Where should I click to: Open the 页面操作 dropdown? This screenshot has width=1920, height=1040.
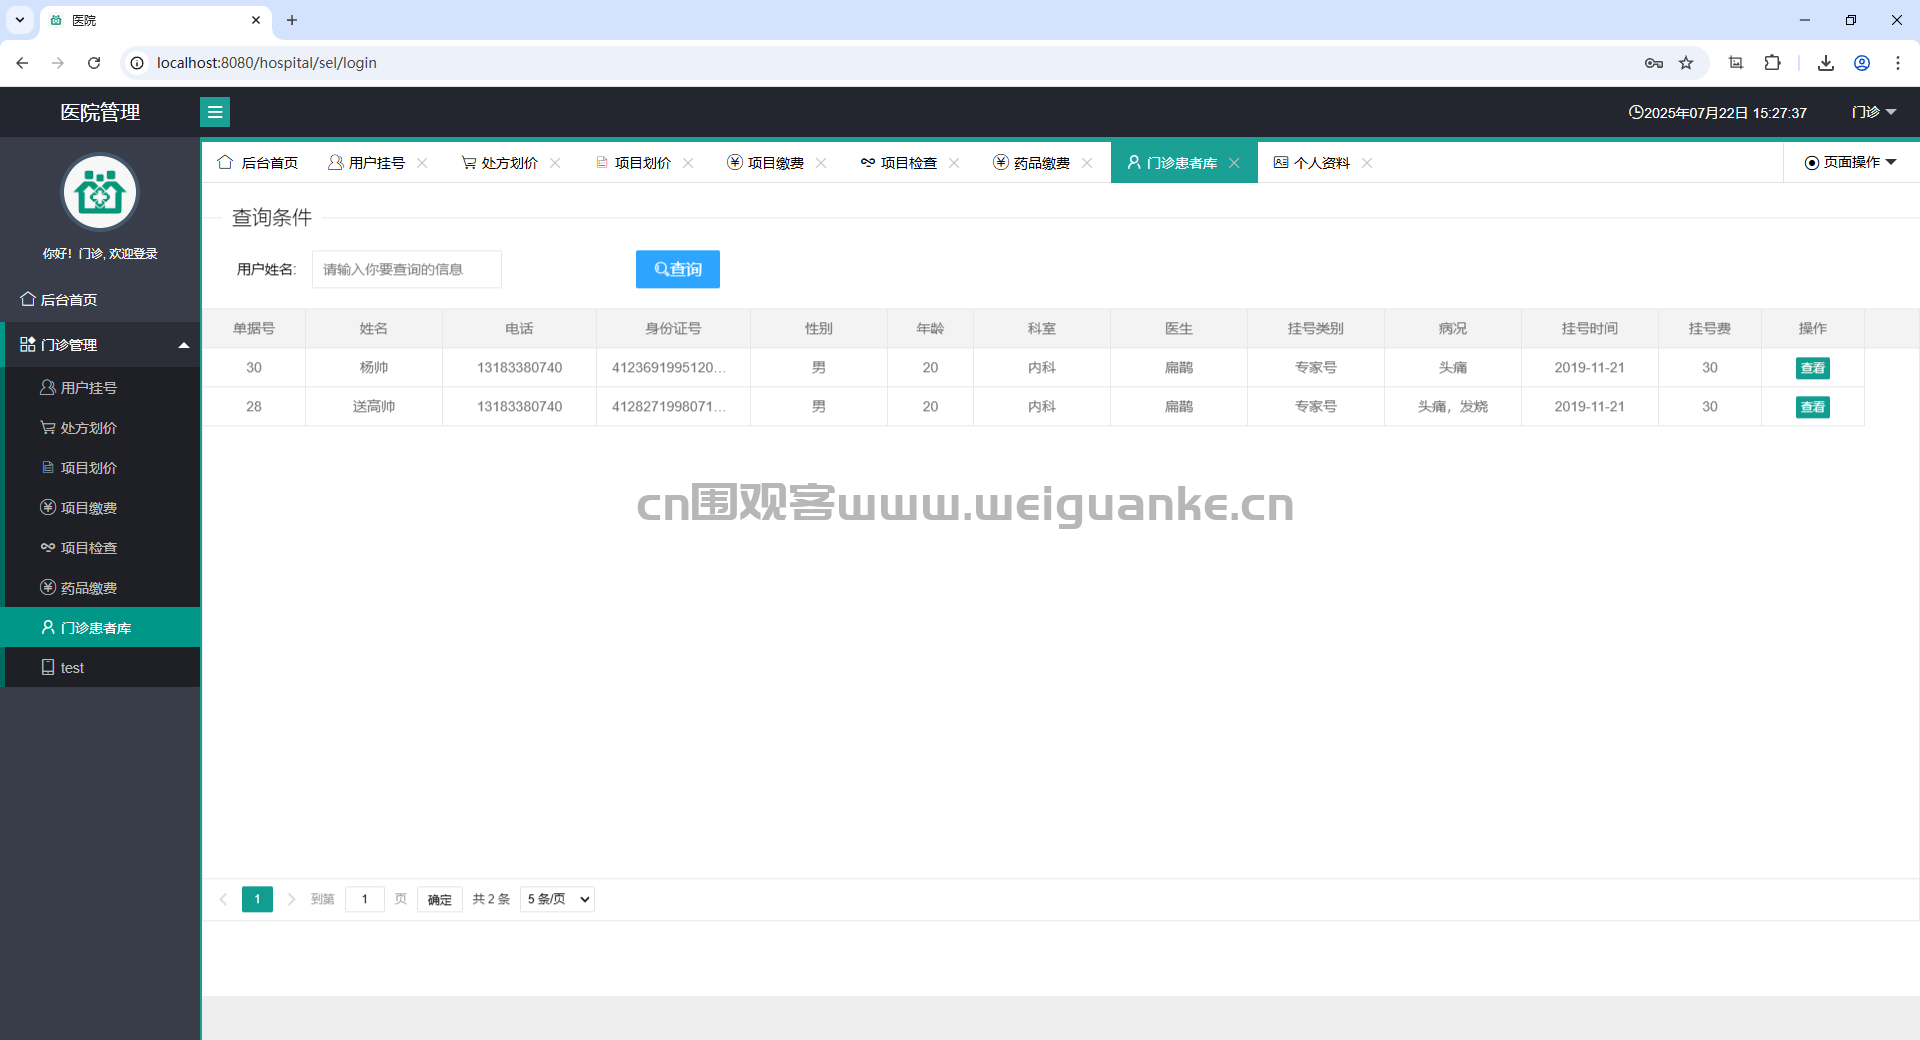coord(1851,162)
